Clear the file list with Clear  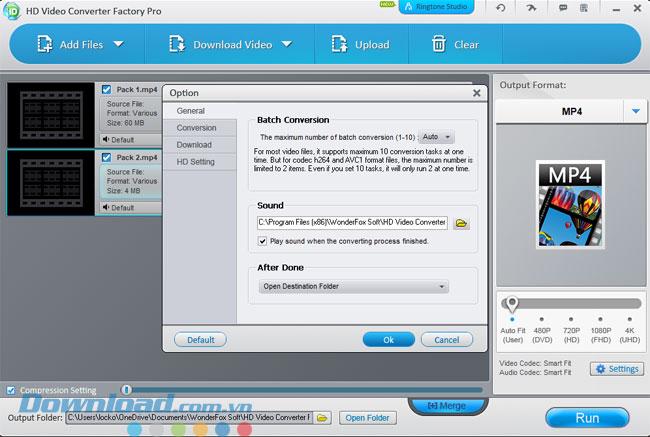(x=455, y=44)
